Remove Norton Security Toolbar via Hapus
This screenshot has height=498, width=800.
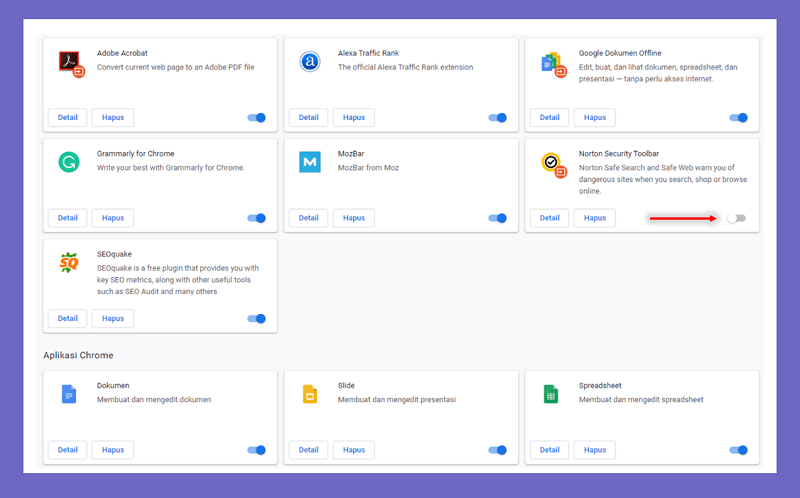pos(594,218)
